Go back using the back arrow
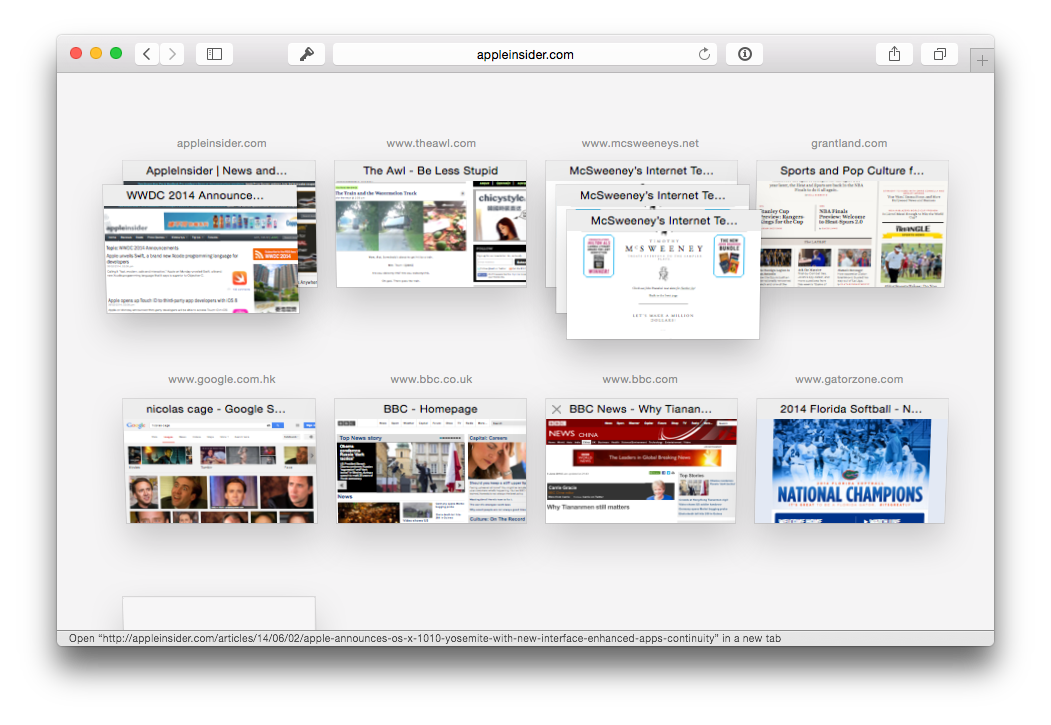Image resolution: width=1051 pixels, height=725 pixels. click(x=147, y=54)
